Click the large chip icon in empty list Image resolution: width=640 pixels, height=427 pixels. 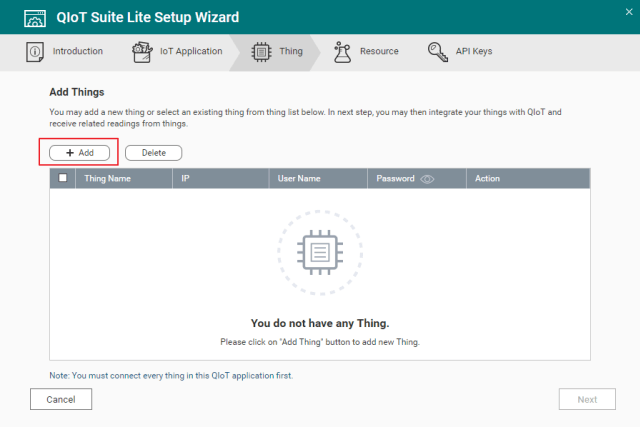tap(319, 248)
